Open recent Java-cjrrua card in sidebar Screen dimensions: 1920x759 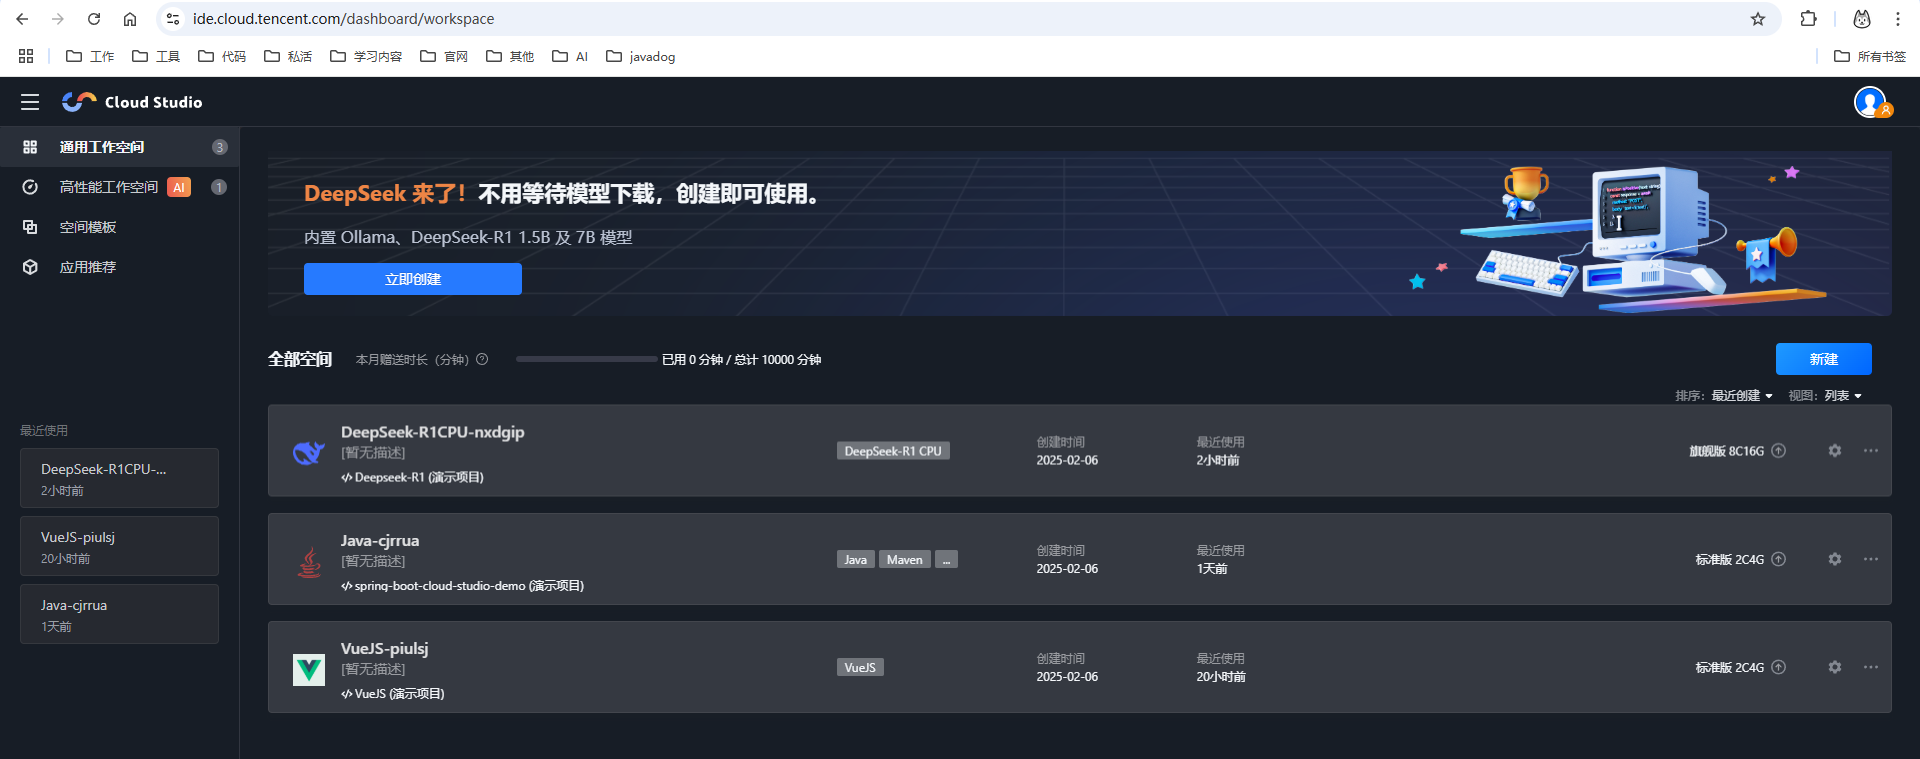[119, 614]
